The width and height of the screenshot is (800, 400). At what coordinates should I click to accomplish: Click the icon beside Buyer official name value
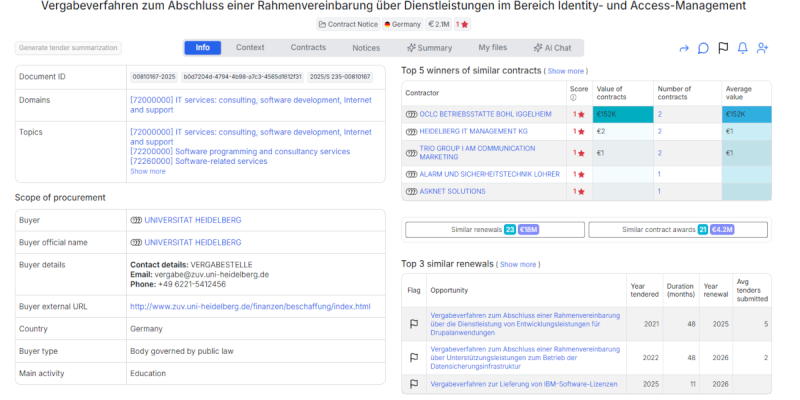click(136, 242)
